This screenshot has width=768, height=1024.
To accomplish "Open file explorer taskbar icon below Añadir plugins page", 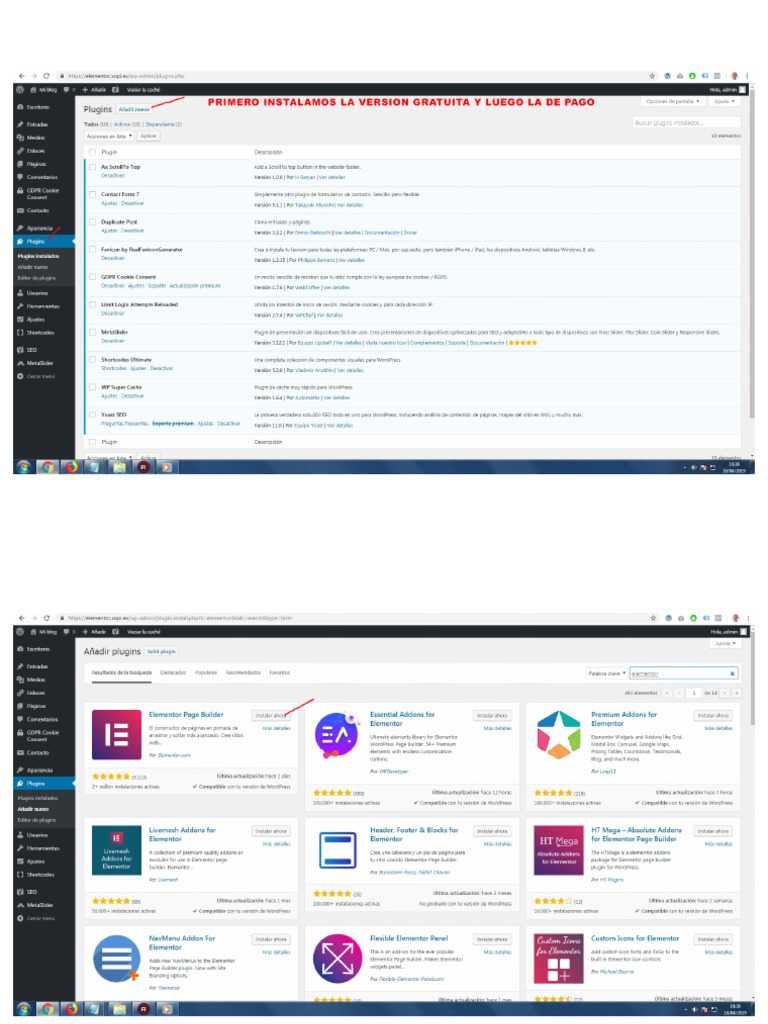I will (x=119, y=1009).
